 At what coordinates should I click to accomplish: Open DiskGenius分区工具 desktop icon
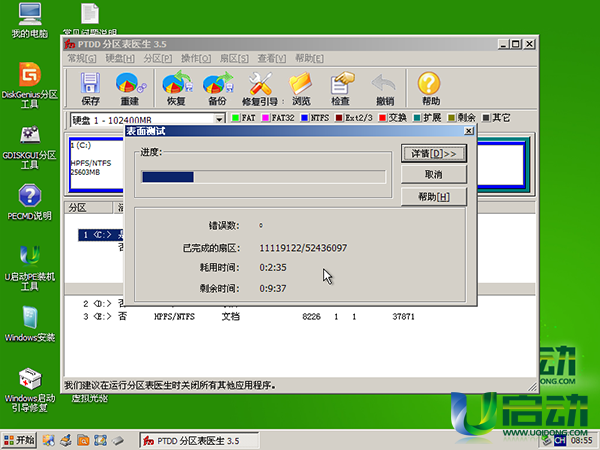29,85
